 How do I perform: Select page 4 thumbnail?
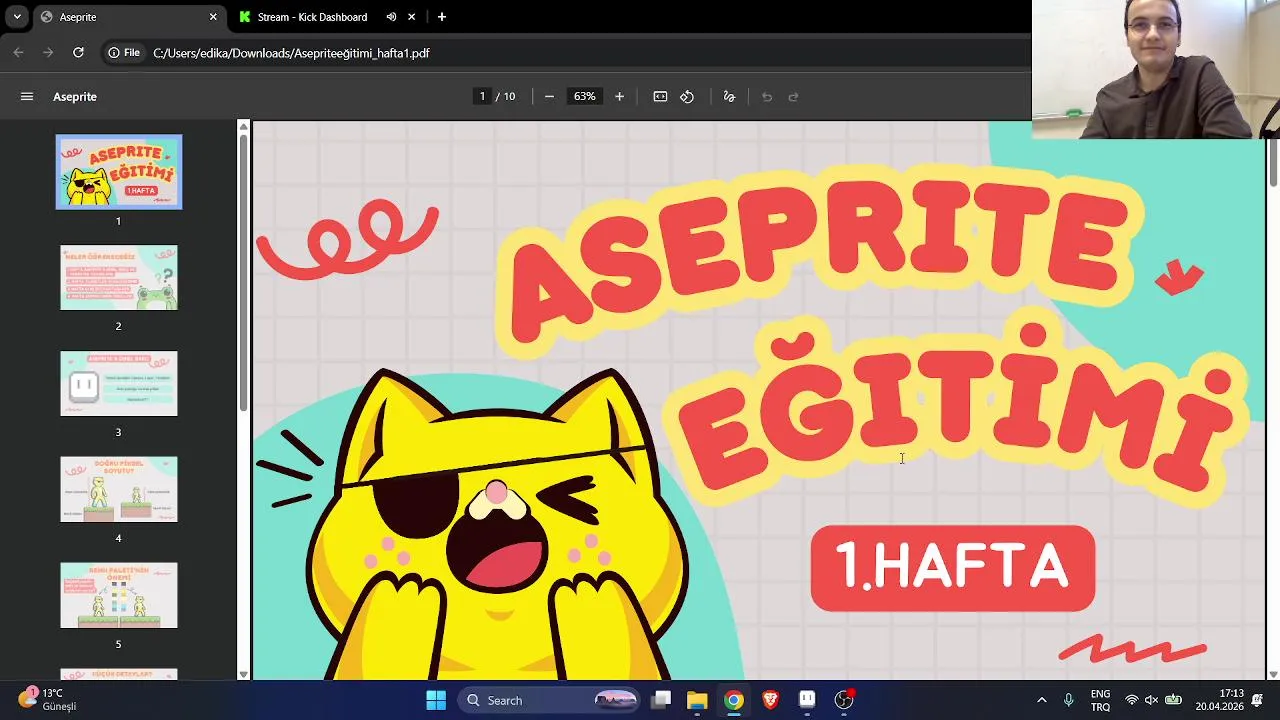[x=119, y=489]
